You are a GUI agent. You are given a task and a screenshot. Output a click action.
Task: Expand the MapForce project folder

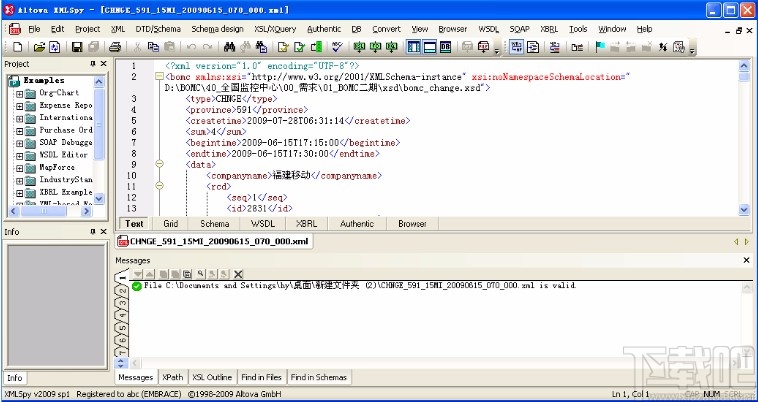[x=19, y=169]
